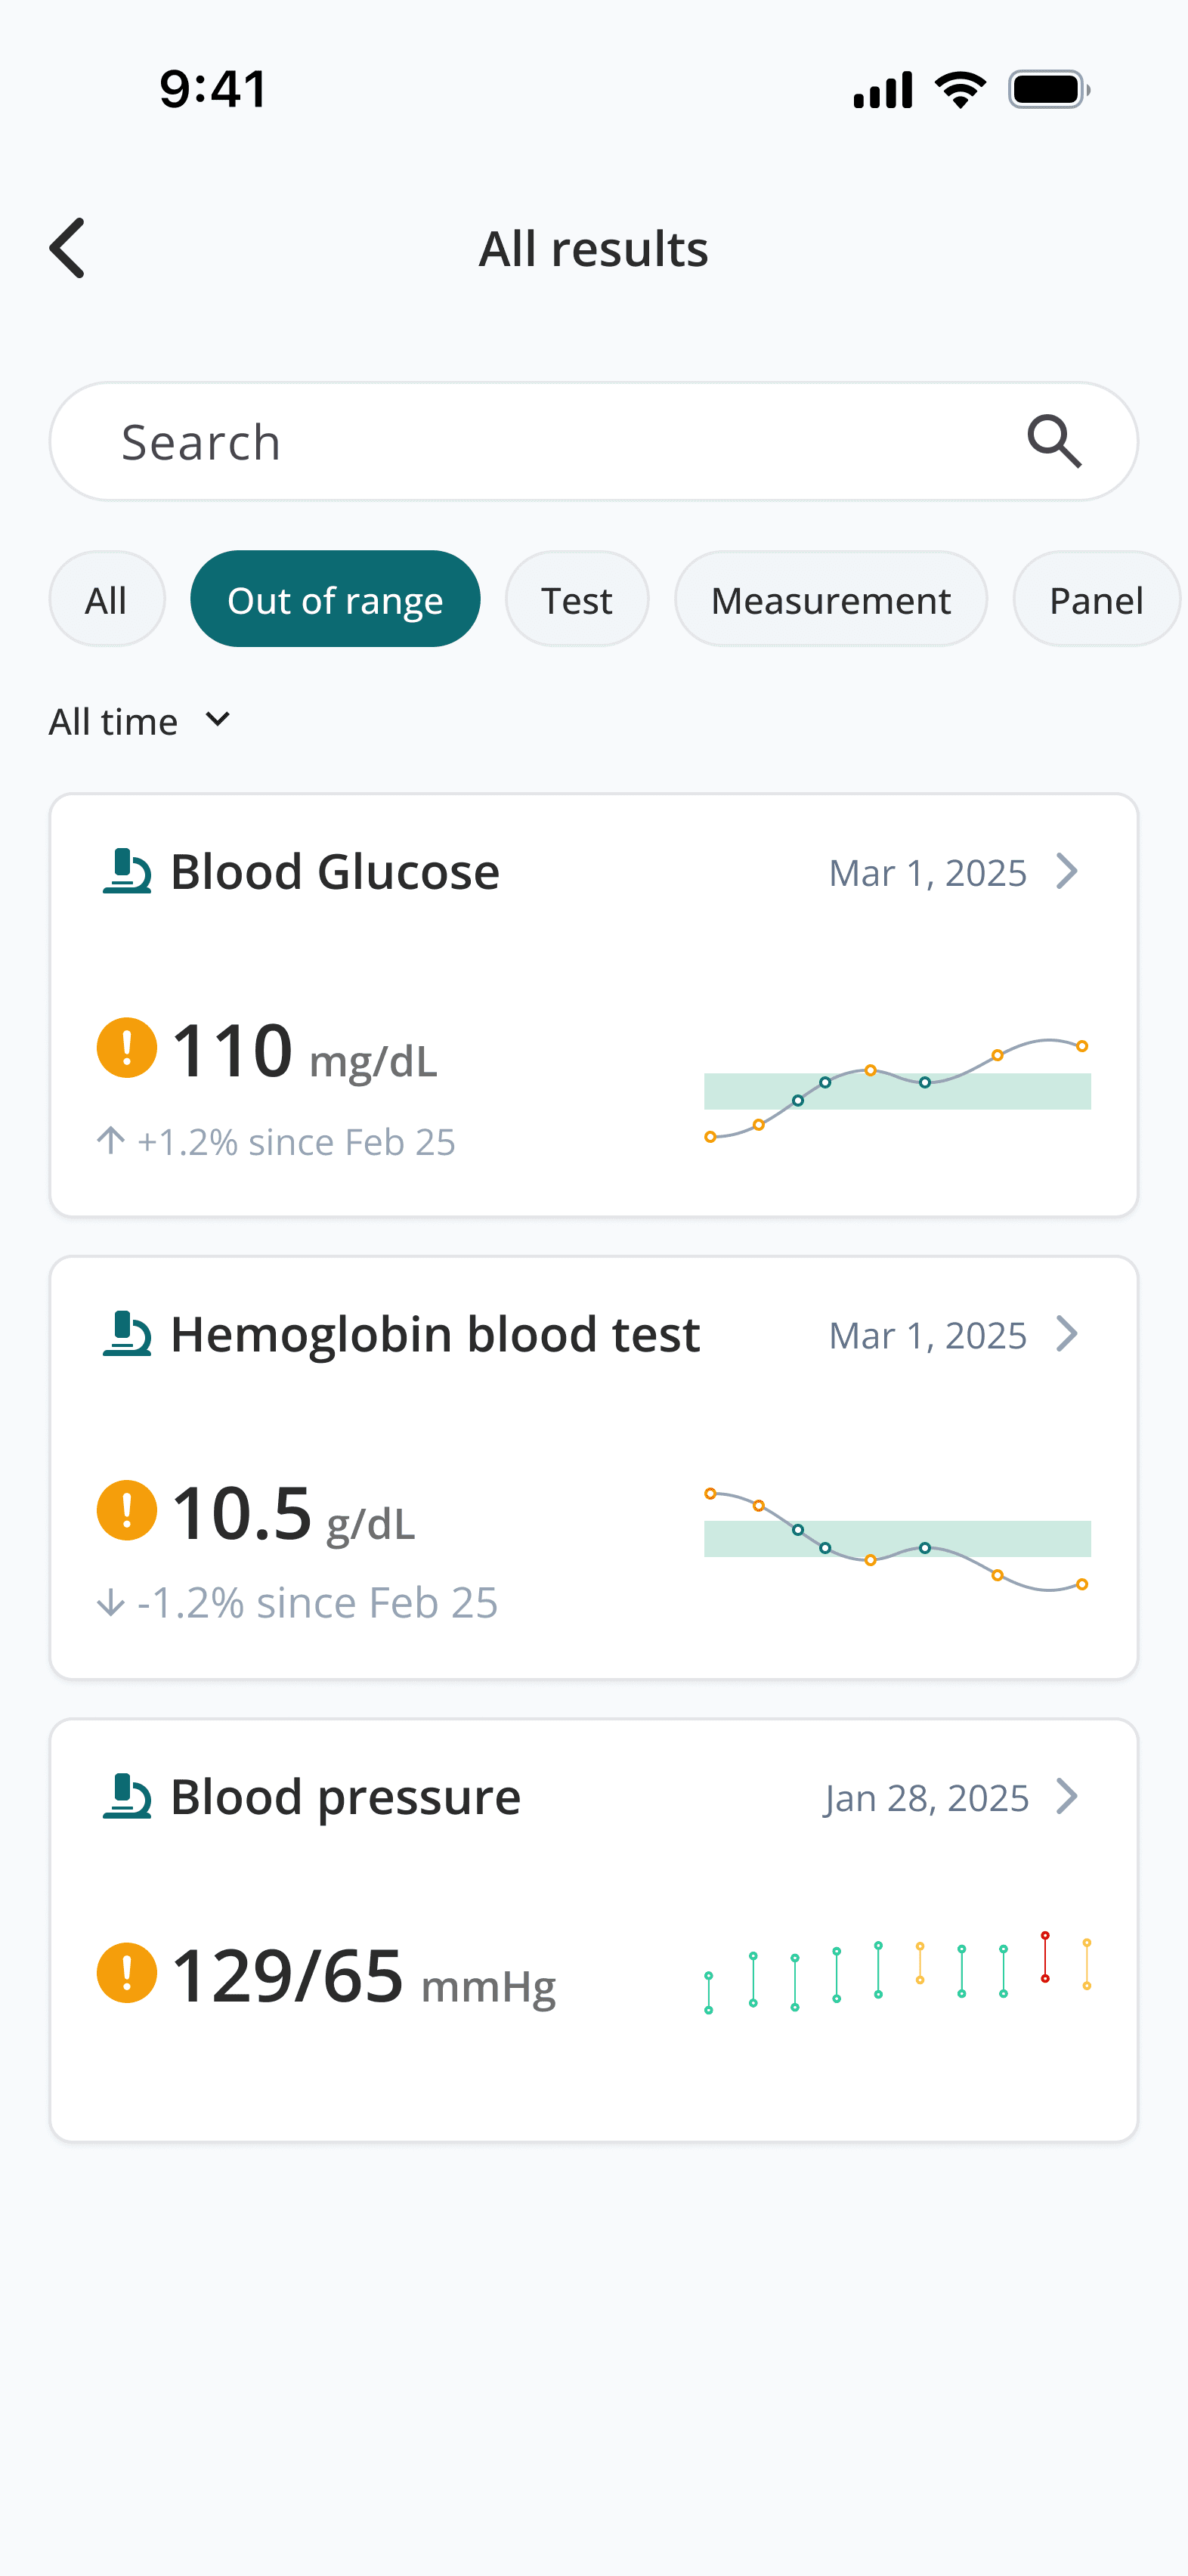Tap the warning icon beside 129/65 mmHg
The height and width of the screenshot is (2576, 1188).
click(127, 1973)
